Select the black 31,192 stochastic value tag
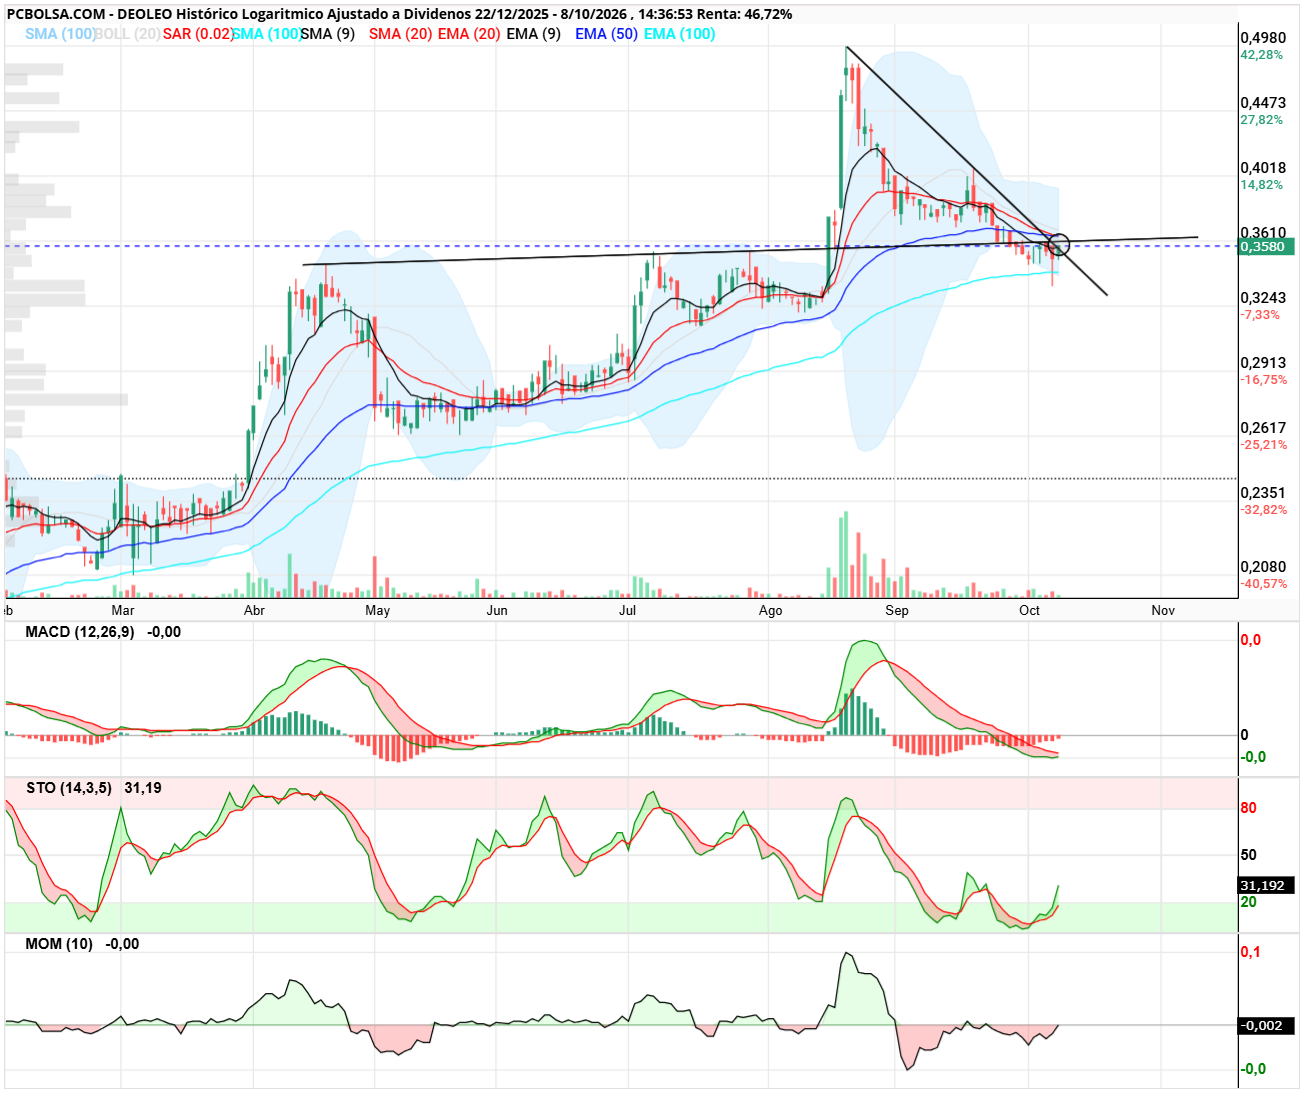 click(1267, 886)
